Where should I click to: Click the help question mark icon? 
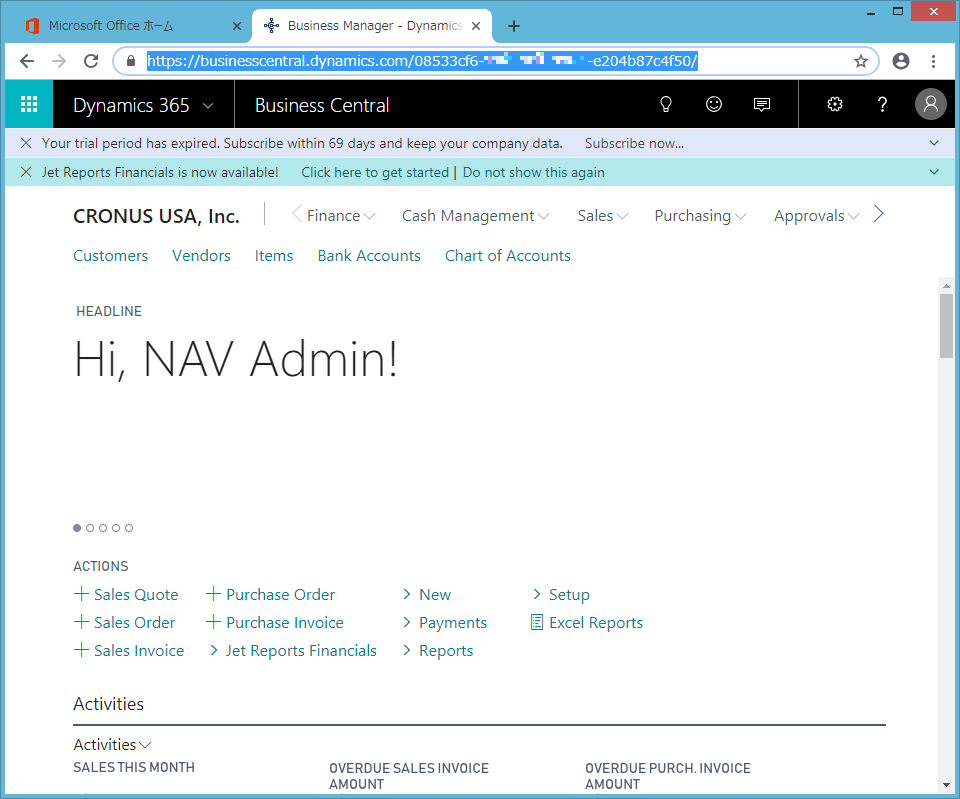click(x=882, y=105)
